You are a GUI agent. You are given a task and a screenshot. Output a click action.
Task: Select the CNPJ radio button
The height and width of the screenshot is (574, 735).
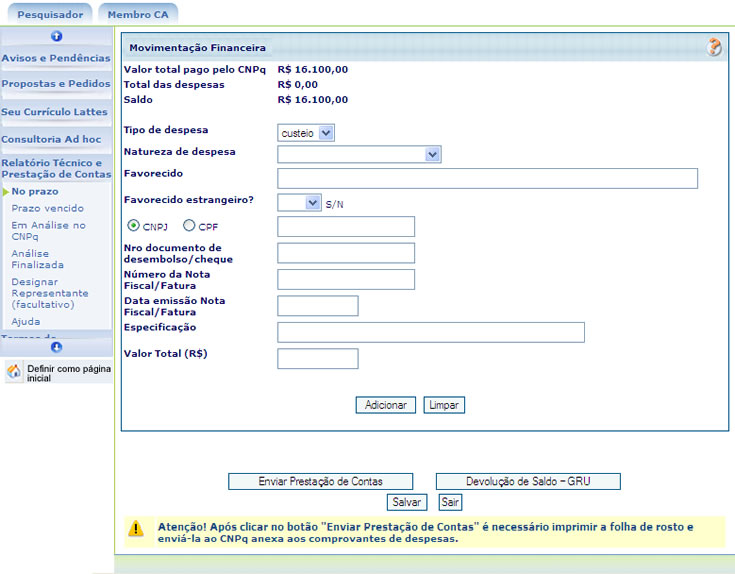[x=133, y=226]
